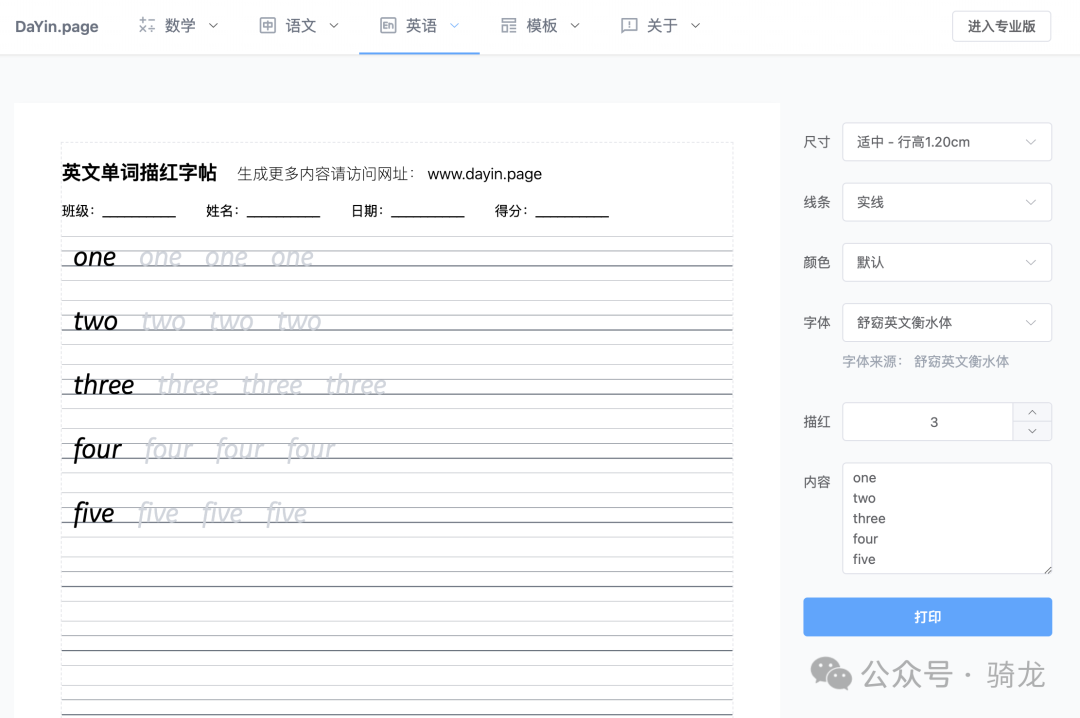The width and height of the screenshot is (1080, 718).
Task: Open the 线条 dropdown showing 实线
Action: (x=946, y=202)
